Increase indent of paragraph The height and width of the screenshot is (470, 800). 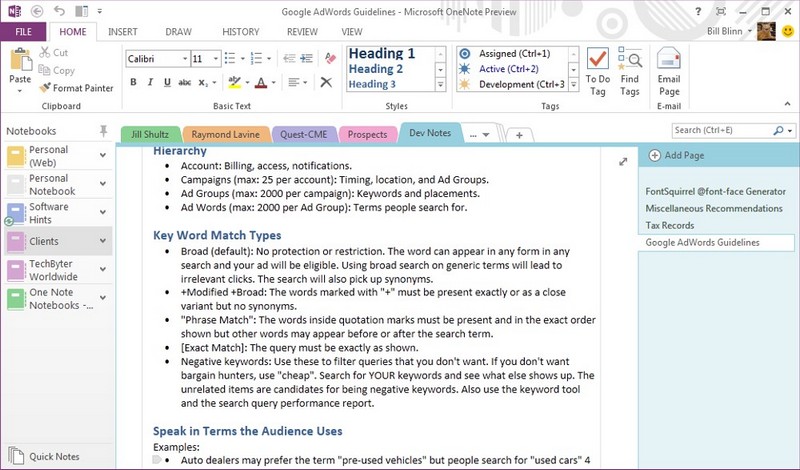[307, 59]
